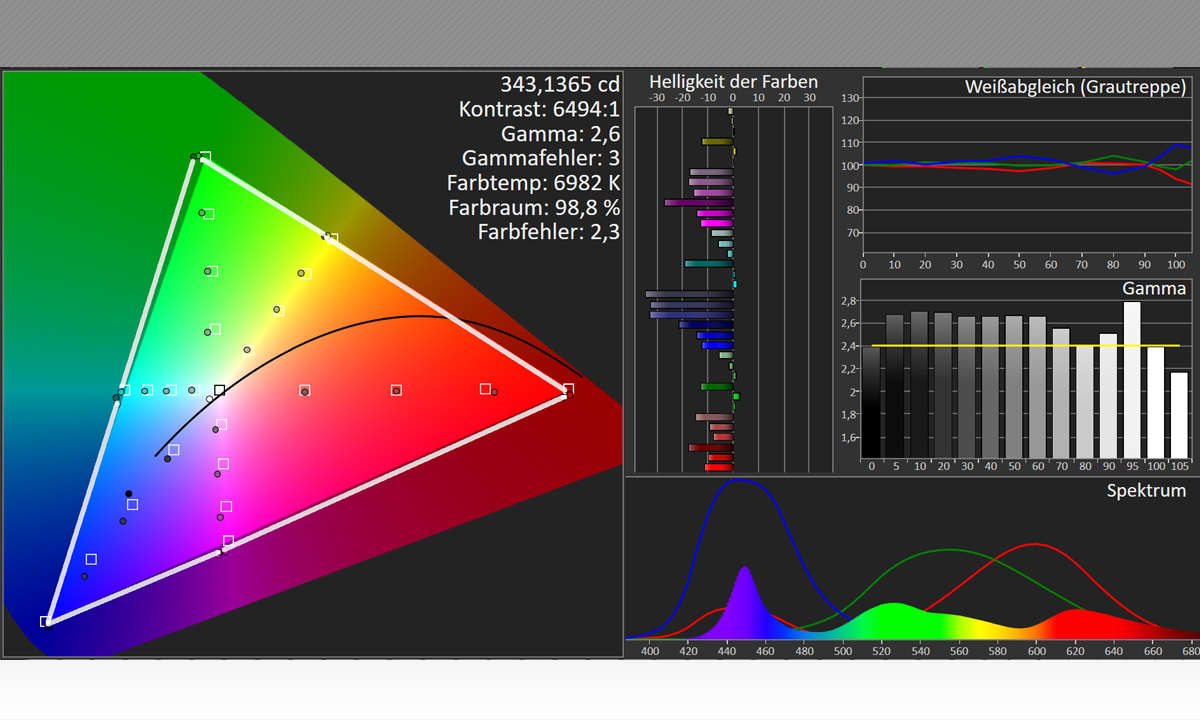1200x720 pixels.
Task: Click the 130 label on Weißabgleich axis
Action: tap(851, 98)
